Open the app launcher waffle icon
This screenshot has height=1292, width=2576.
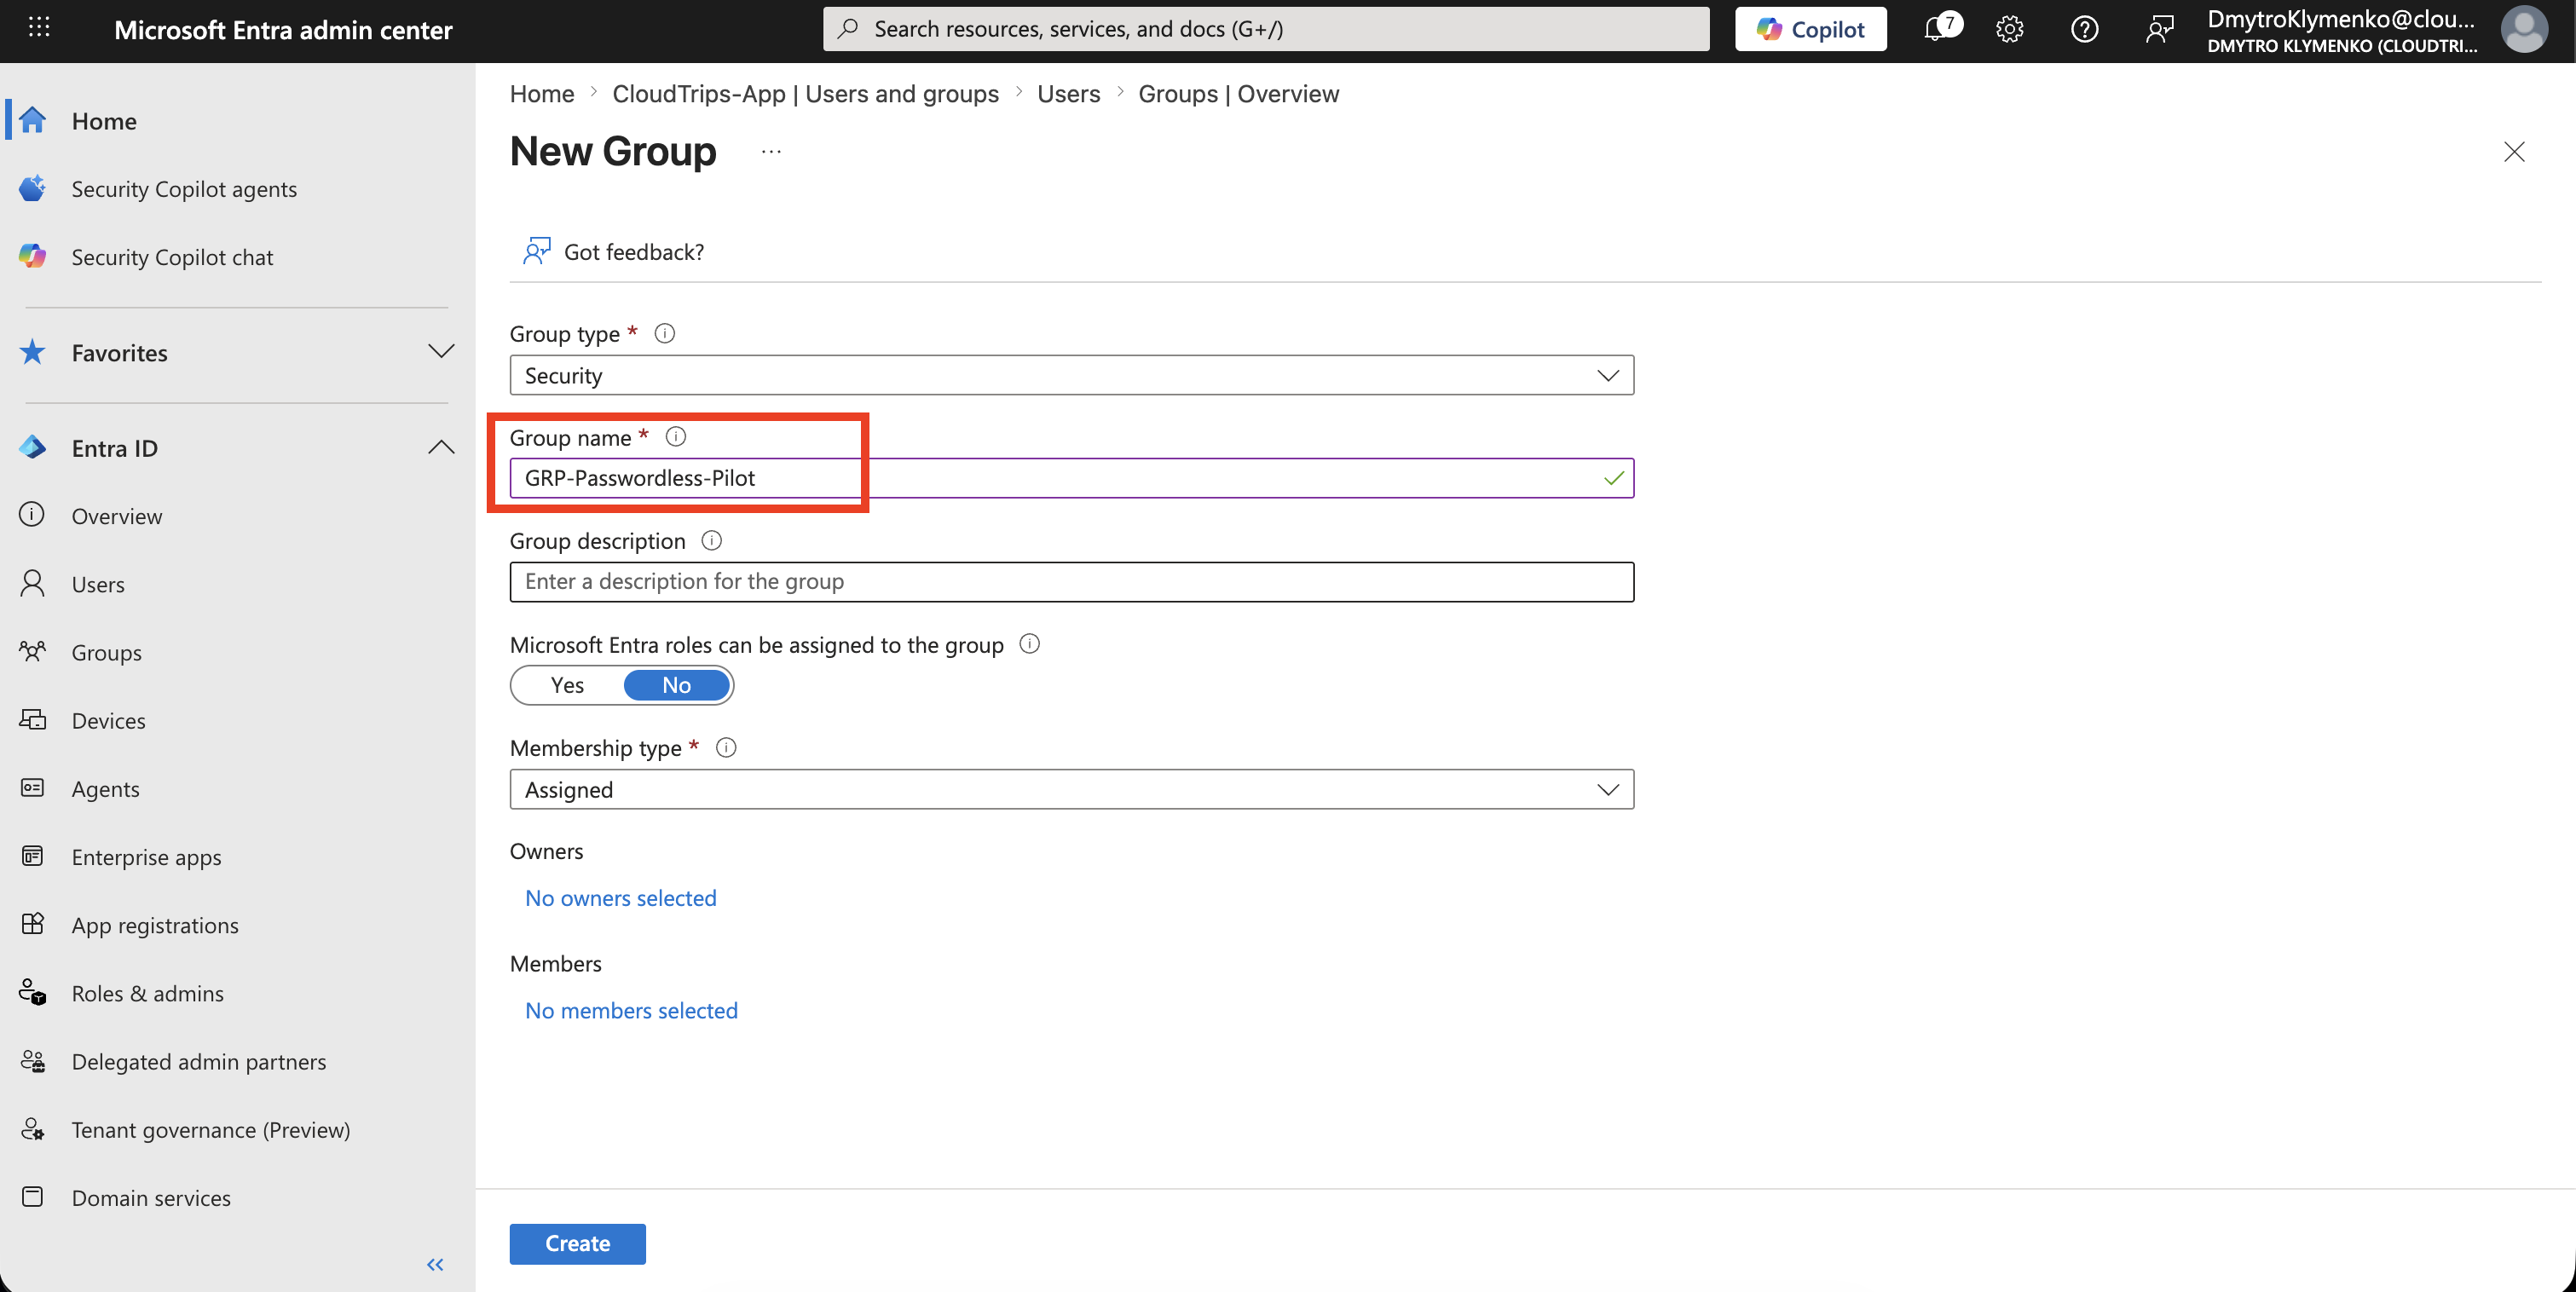[x=39, y=28]
